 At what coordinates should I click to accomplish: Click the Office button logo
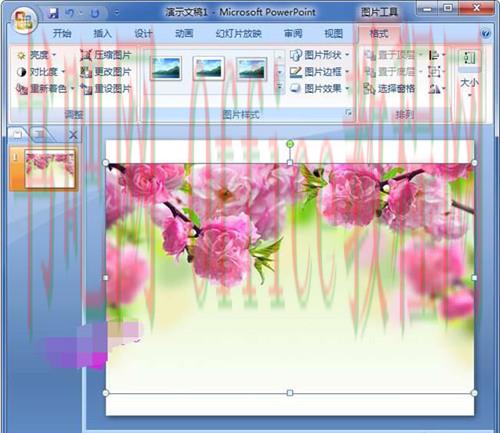click(x=23, y=20)
